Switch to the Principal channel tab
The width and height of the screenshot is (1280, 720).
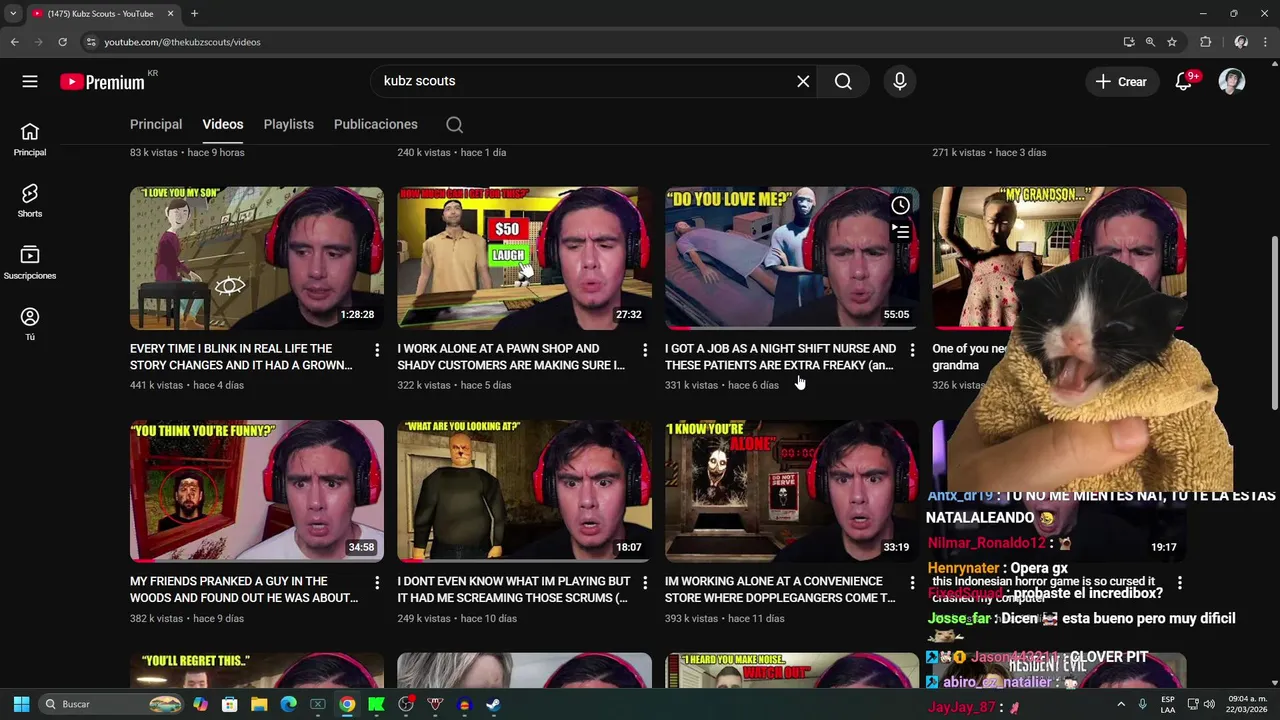coord(156,124)
